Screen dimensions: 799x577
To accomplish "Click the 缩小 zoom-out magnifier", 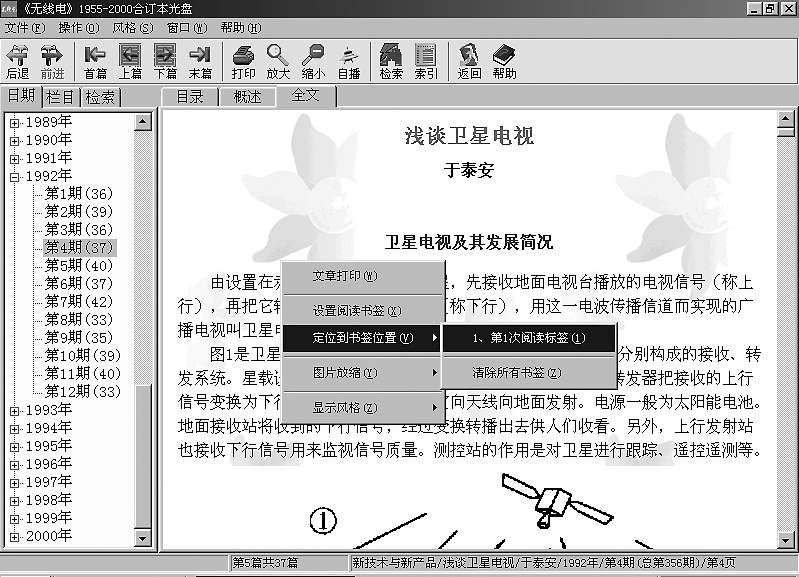I will 313,62.
